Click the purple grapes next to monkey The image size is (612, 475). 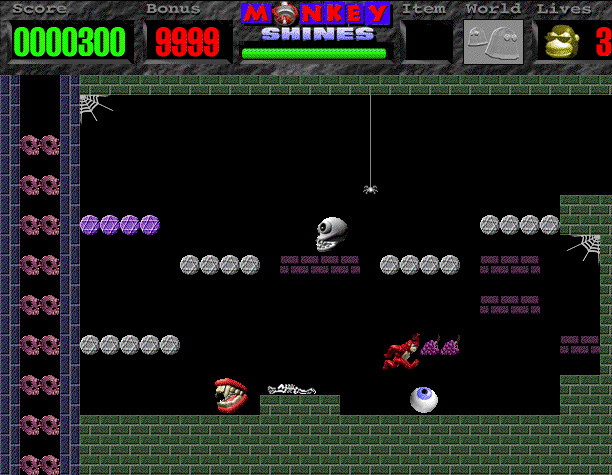(440, 345)
